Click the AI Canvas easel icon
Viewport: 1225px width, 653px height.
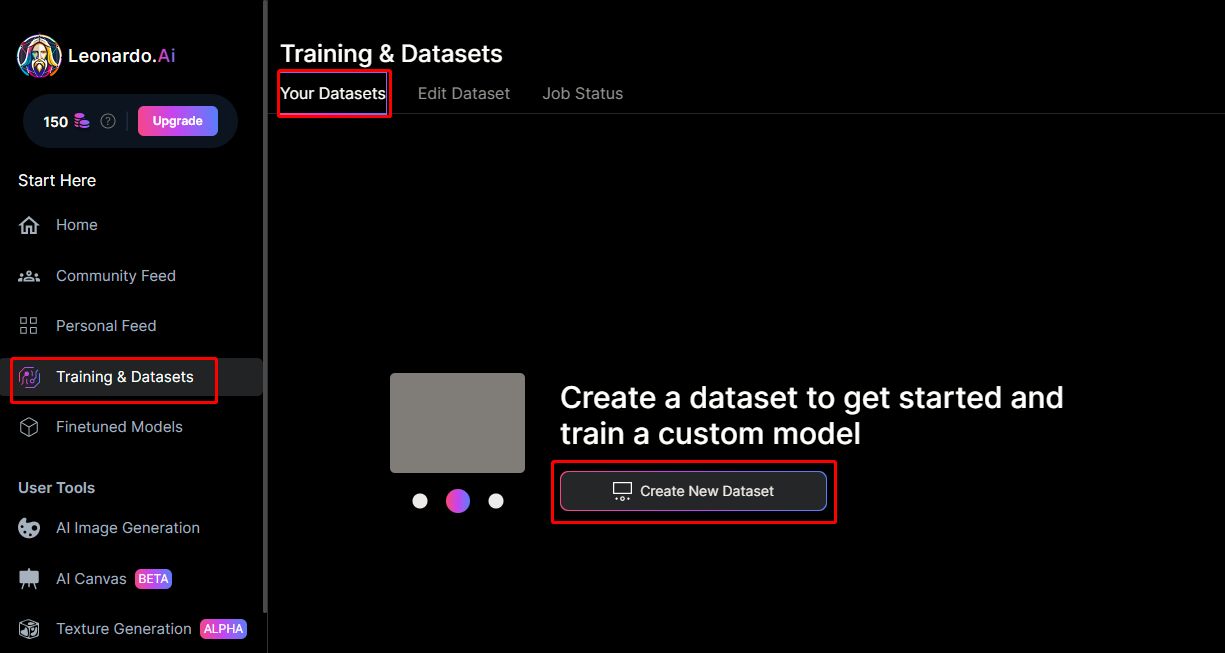coord(29,579)
